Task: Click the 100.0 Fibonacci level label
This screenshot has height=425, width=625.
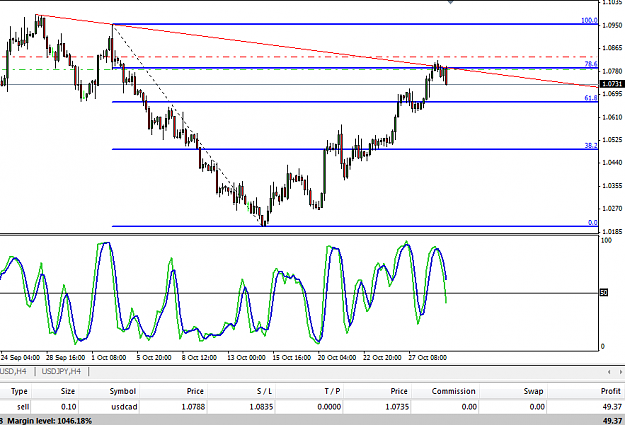Action: point(589,20)
